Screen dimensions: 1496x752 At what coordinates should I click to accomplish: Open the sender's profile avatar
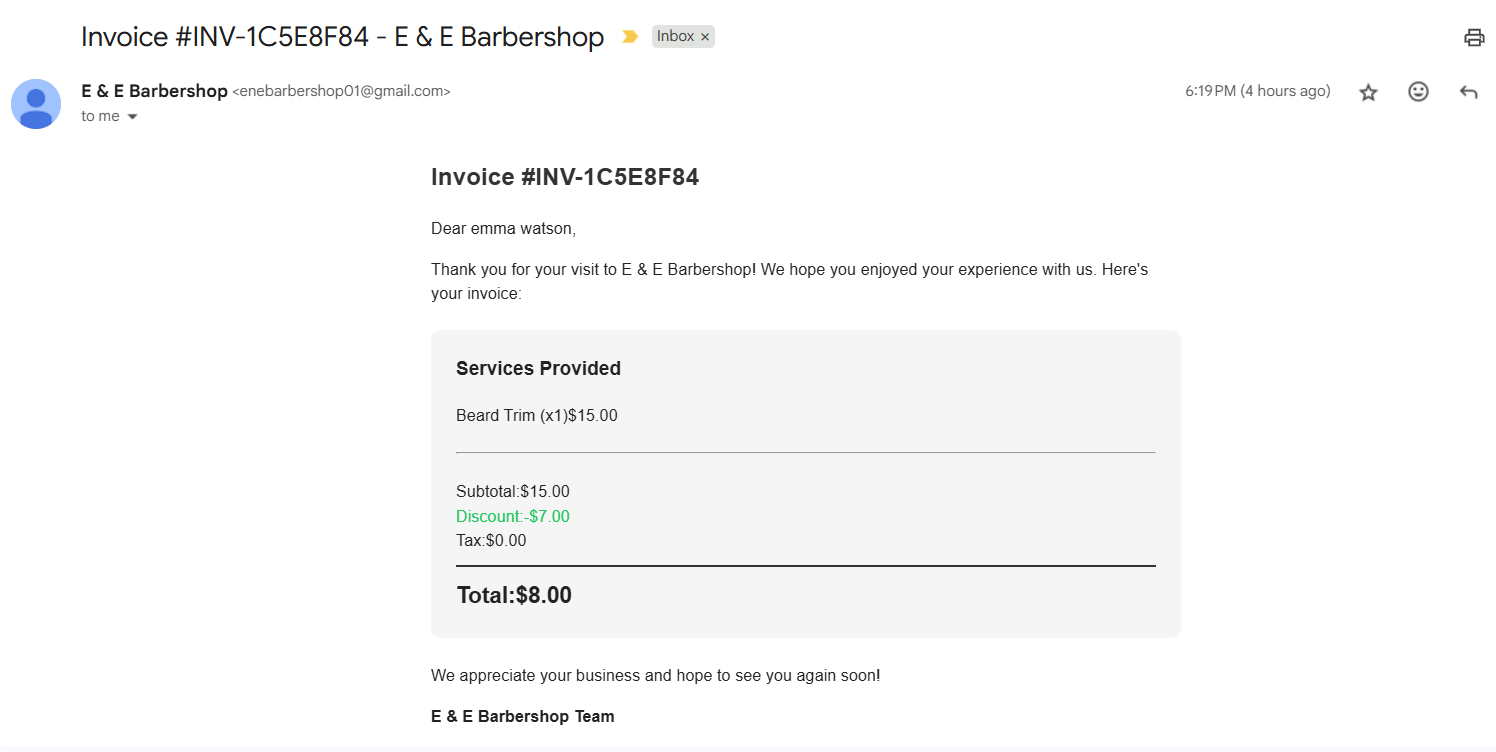pyautogui.click(x=36, y=104)
